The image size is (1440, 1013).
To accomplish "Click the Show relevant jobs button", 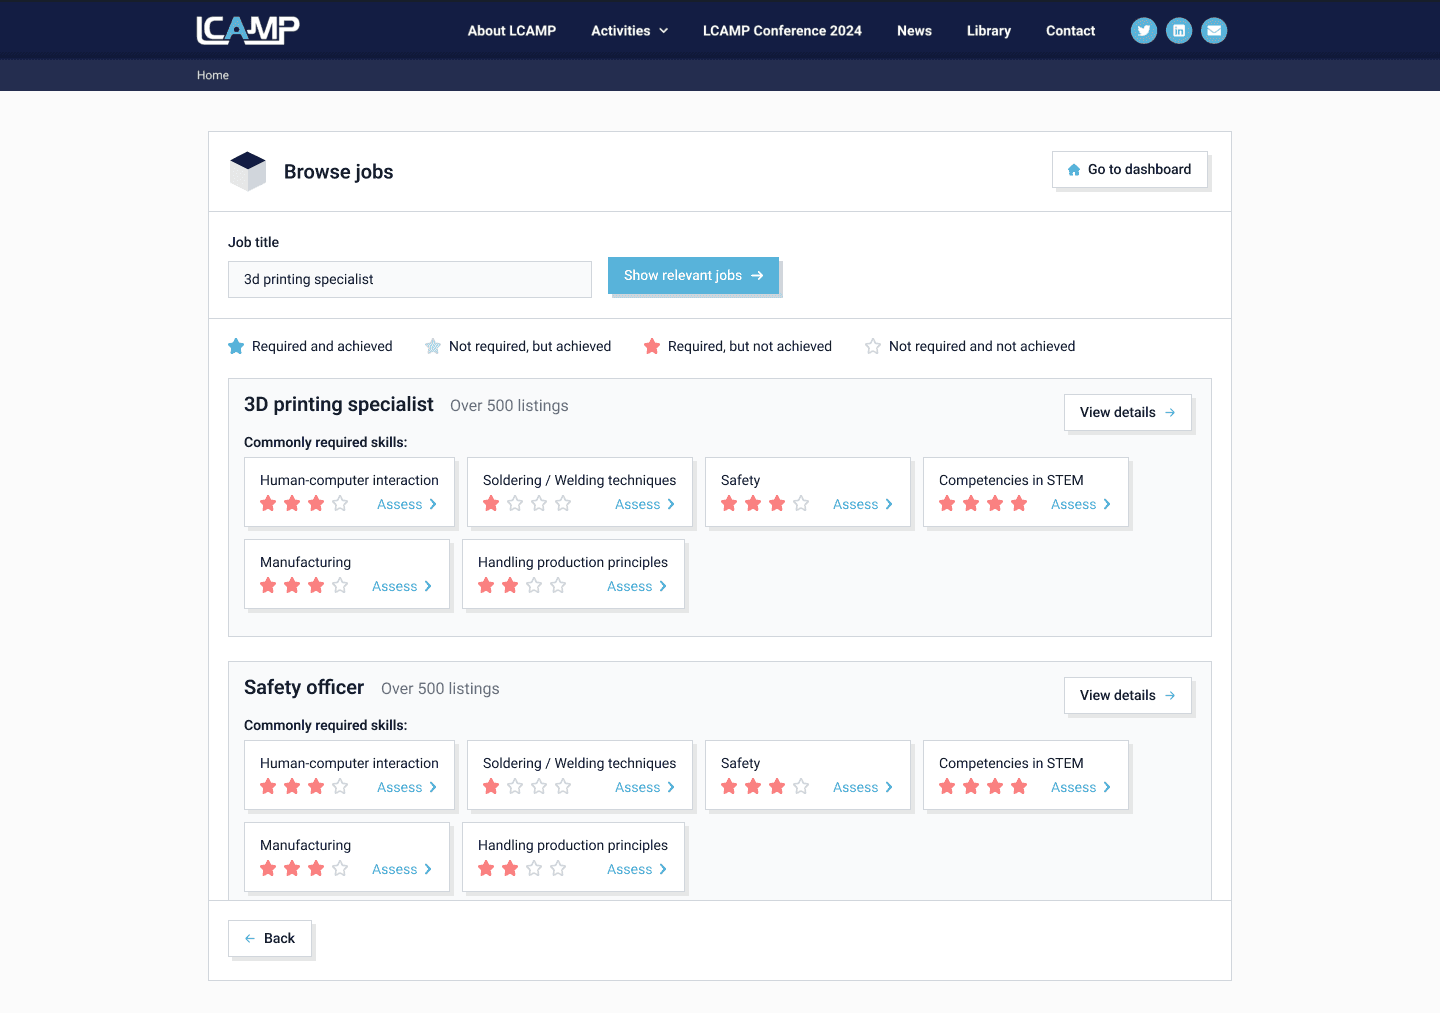I will pos(693,275).
